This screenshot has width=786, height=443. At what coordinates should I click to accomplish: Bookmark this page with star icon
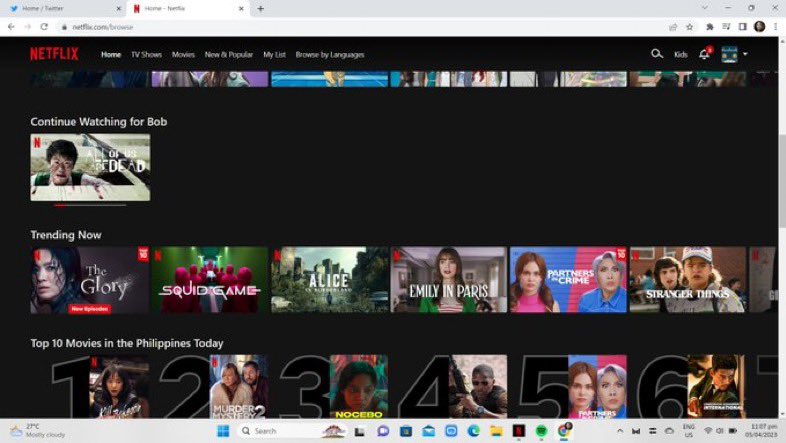[x=690, y=27]
